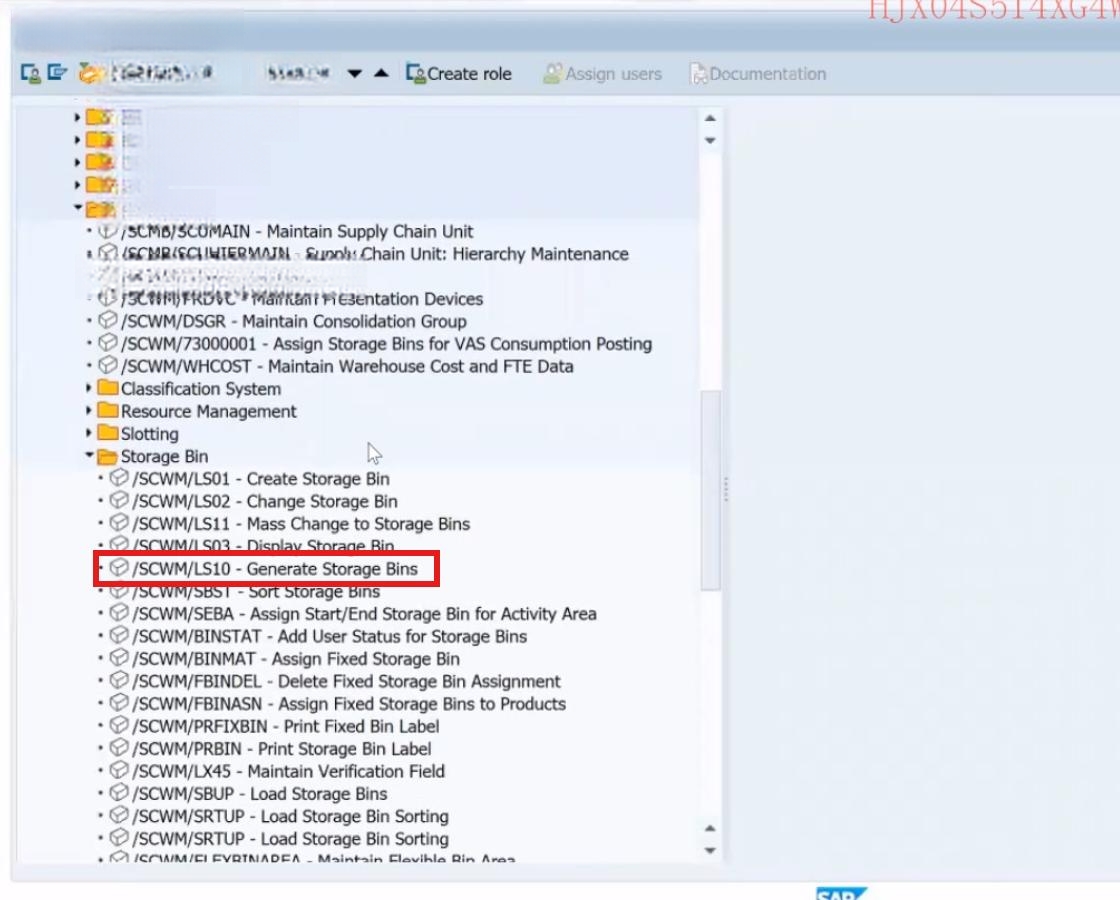
Task: Click the User menu toolbar icon
Action: tap(30, 73)
